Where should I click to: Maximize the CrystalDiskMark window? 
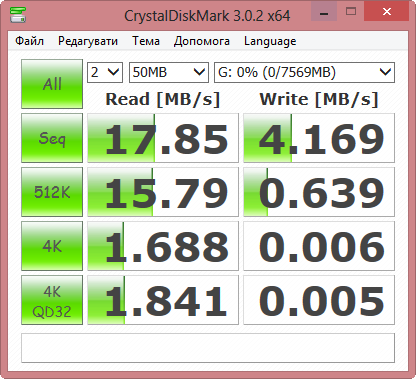coord(351,11)
